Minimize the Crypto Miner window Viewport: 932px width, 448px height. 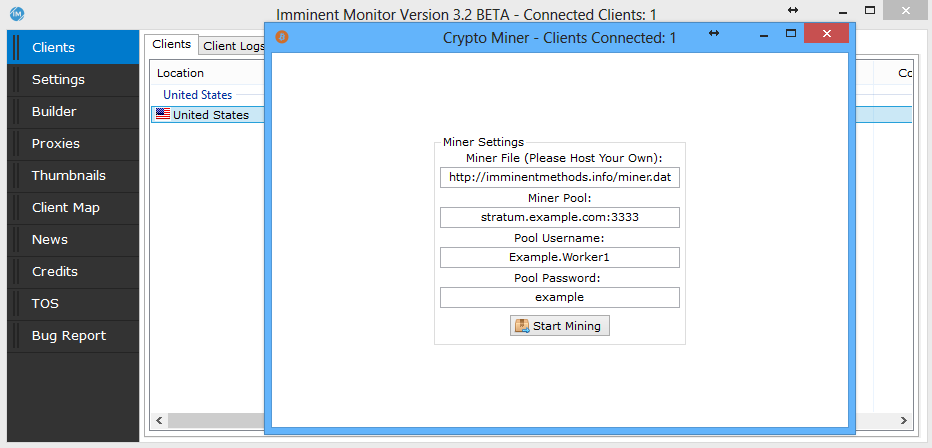pos(763,34)
